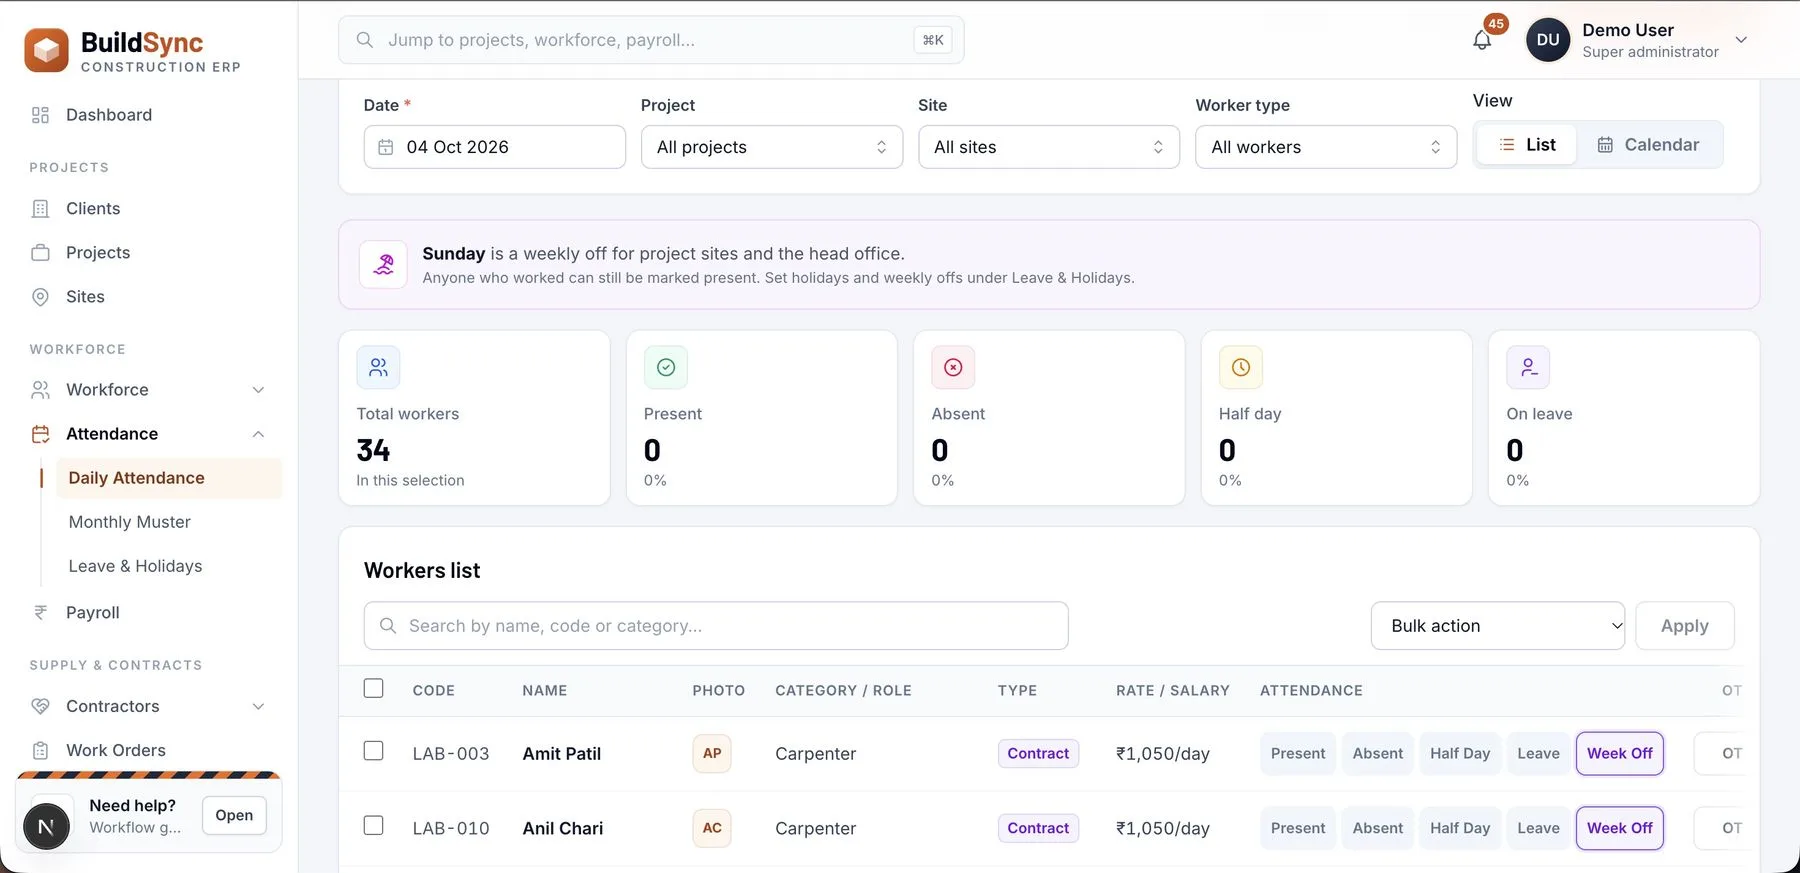Image resolution: width=1800 pixels, height=873 pixels.
Task: Click the Clients building icon
Action: click(x=40, y=209)
